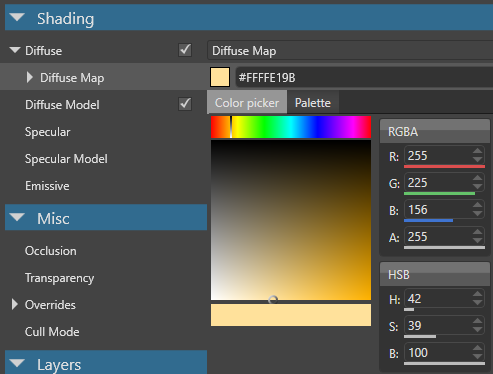Viewport: 493px width, 374px height.
Task: Increase the alpha value with up arrow
Action: [478, 232]
